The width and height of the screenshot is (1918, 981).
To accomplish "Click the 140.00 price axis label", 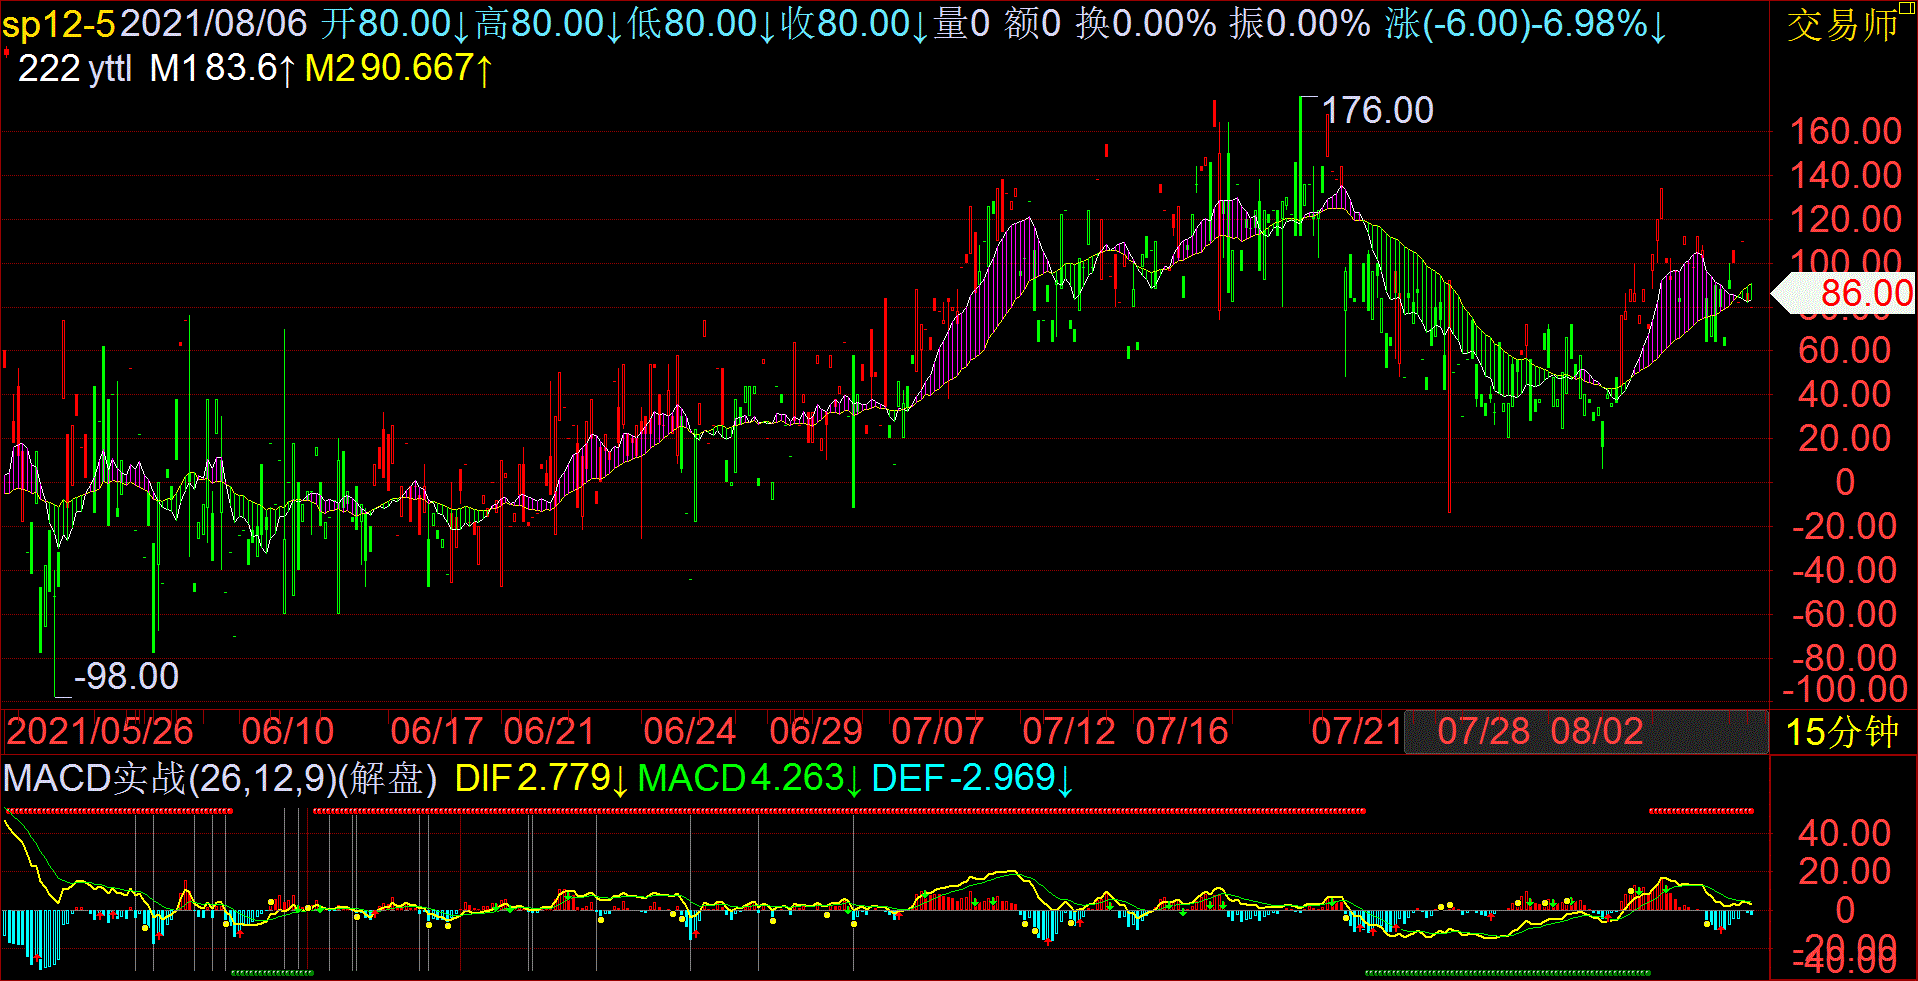I will click(1845, 175).
